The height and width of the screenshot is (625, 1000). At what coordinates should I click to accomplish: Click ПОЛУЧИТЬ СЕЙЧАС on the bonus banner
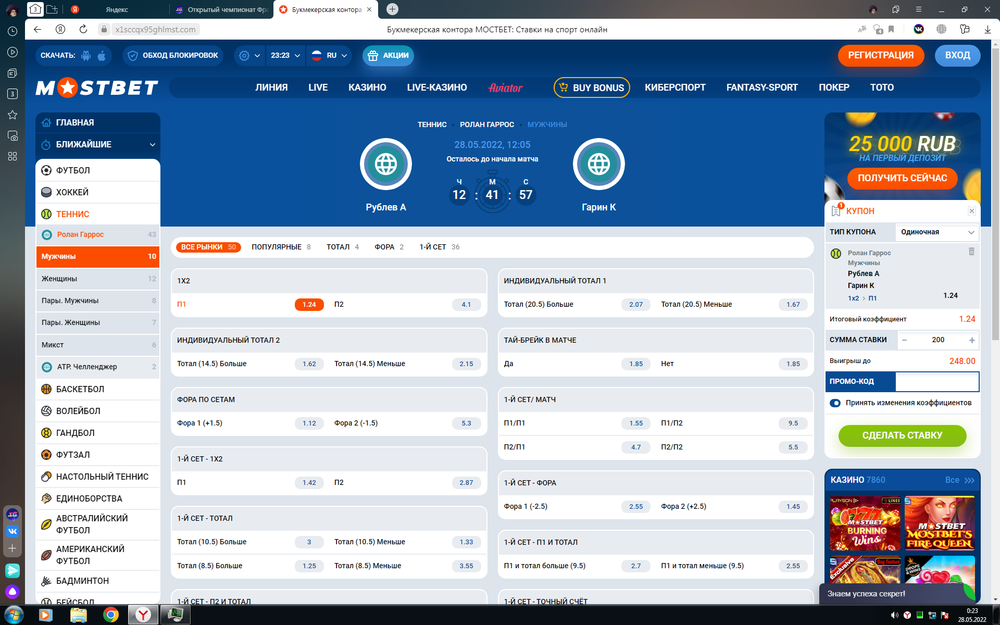[902, 178]
